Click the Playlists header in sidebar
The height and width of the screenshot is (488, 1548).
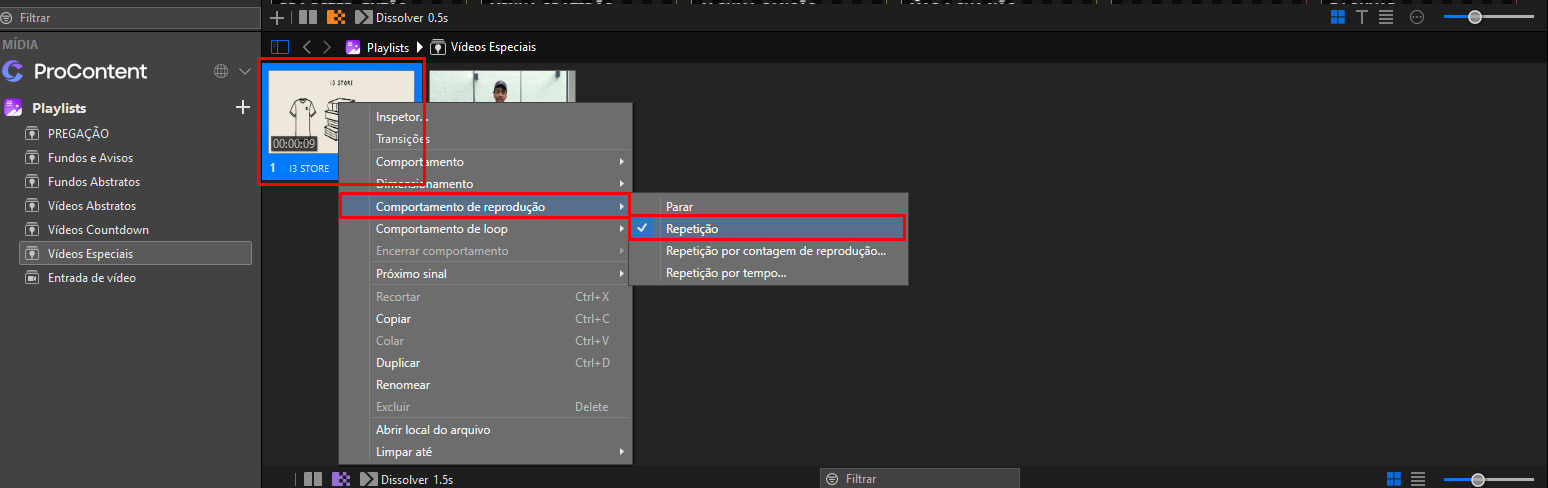tap(59, 108)
